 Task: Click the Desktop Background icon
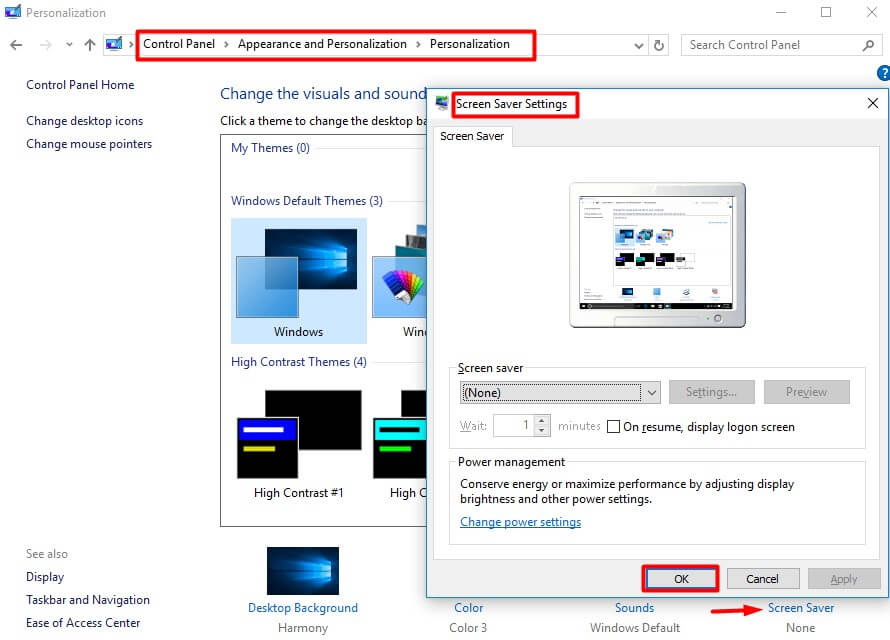pos(303,570)
